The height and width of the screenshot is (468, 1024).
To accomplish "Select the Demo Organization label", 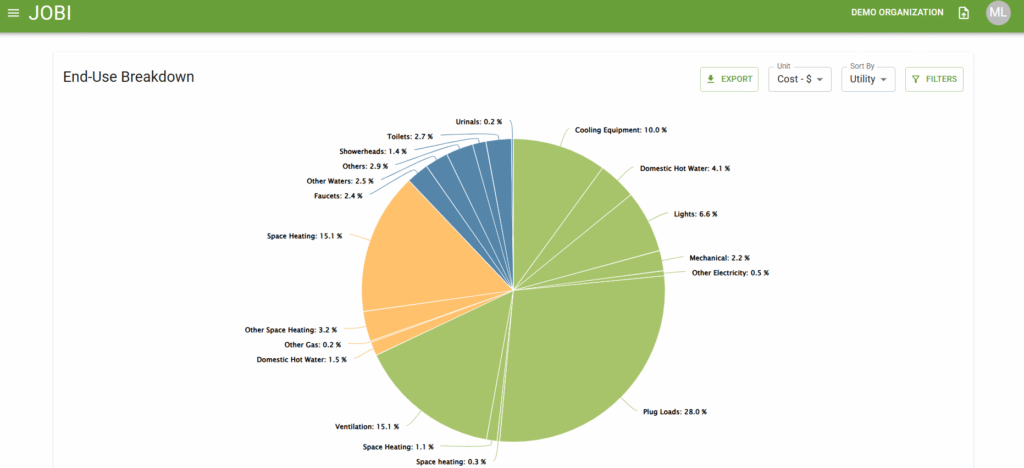I will (x=897, y=13).
